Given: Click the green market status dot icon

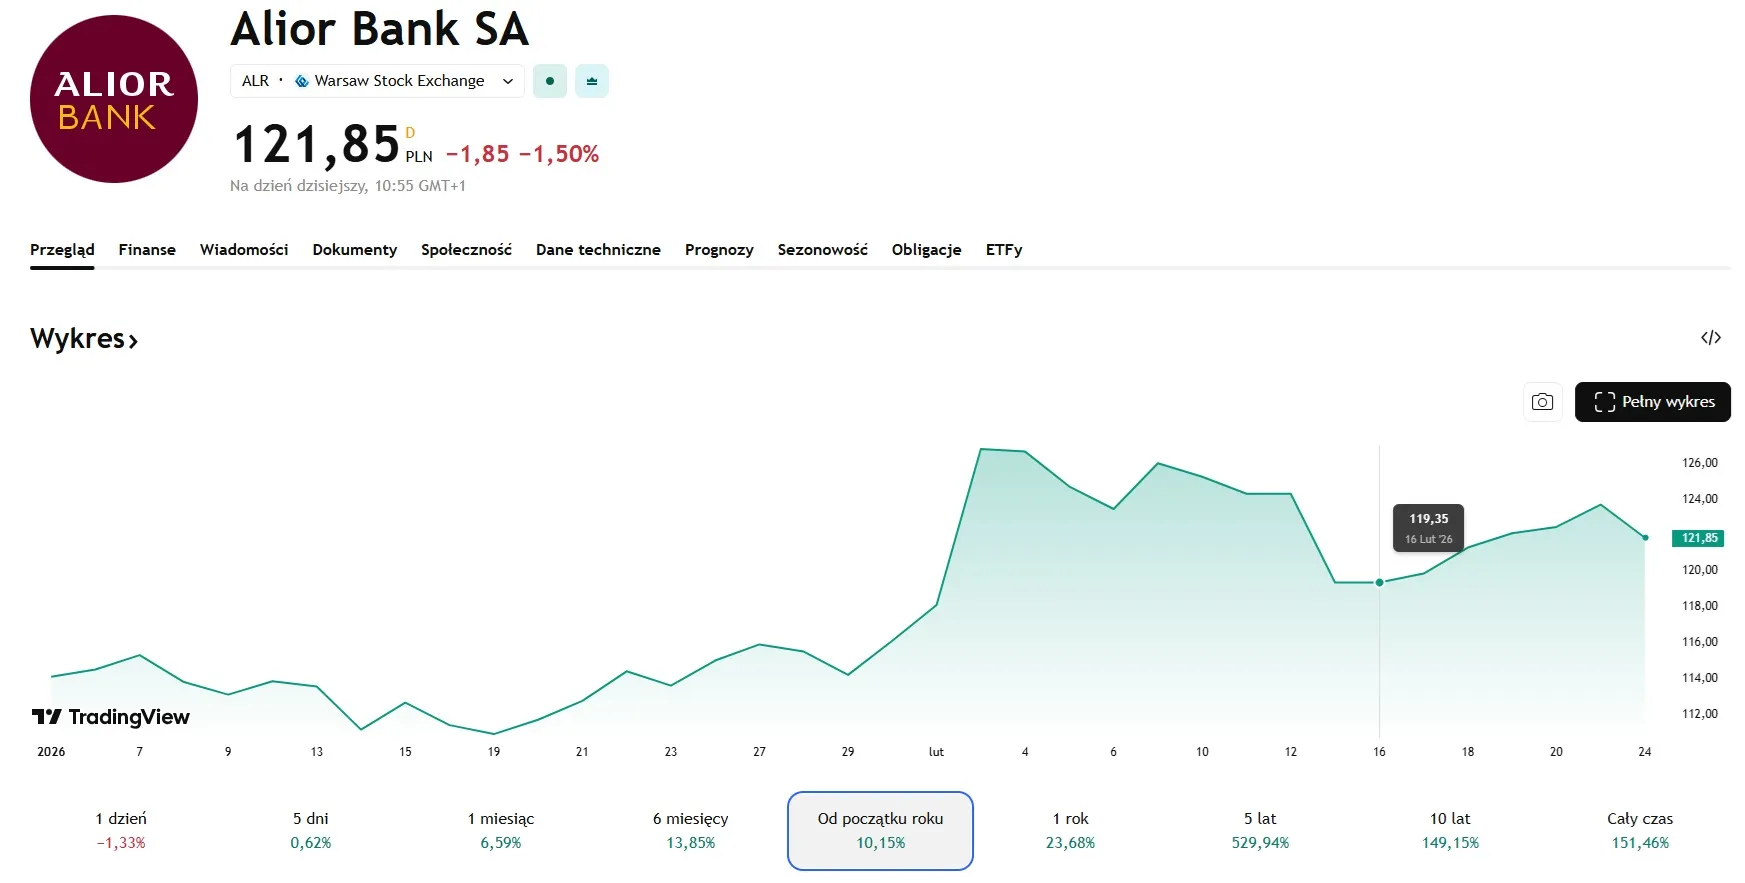Looking at the screenshot, I should pos(550,81).
